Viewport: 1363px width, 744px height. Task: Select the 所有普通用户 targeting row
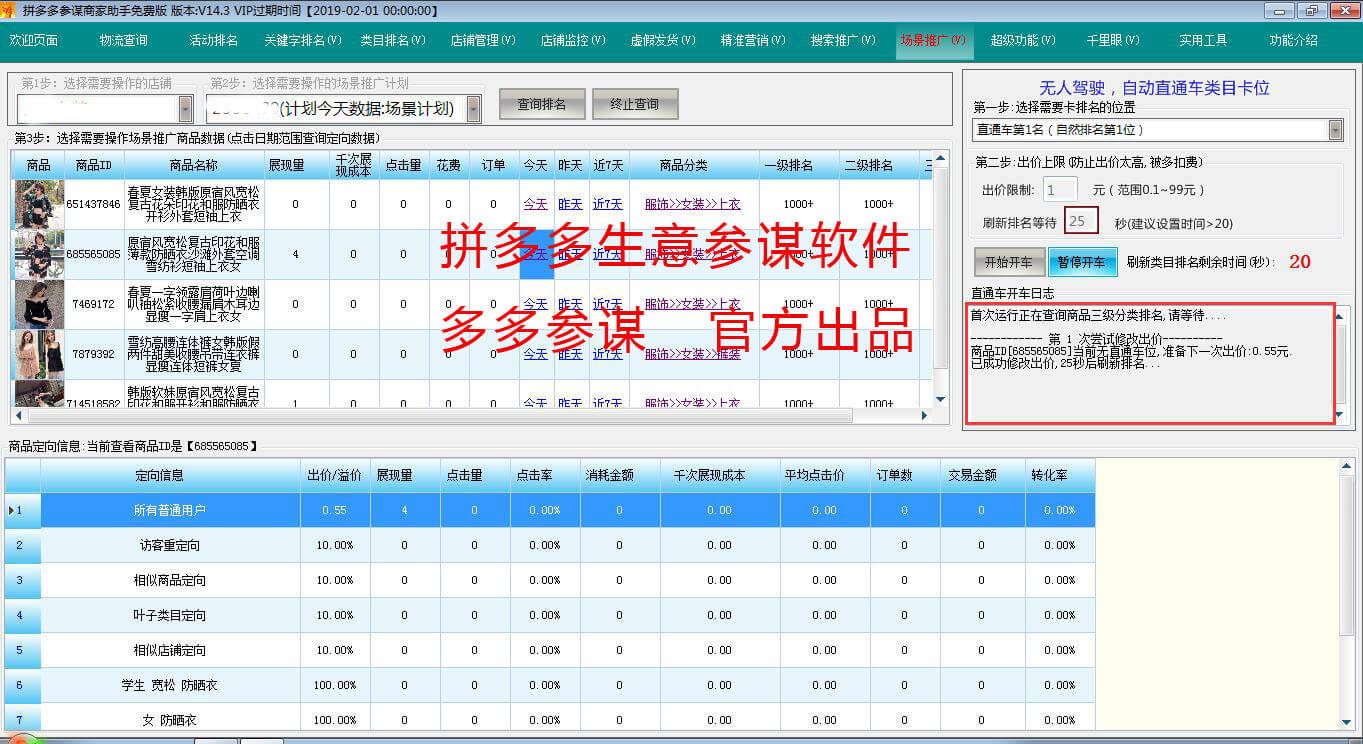point(550,510)
